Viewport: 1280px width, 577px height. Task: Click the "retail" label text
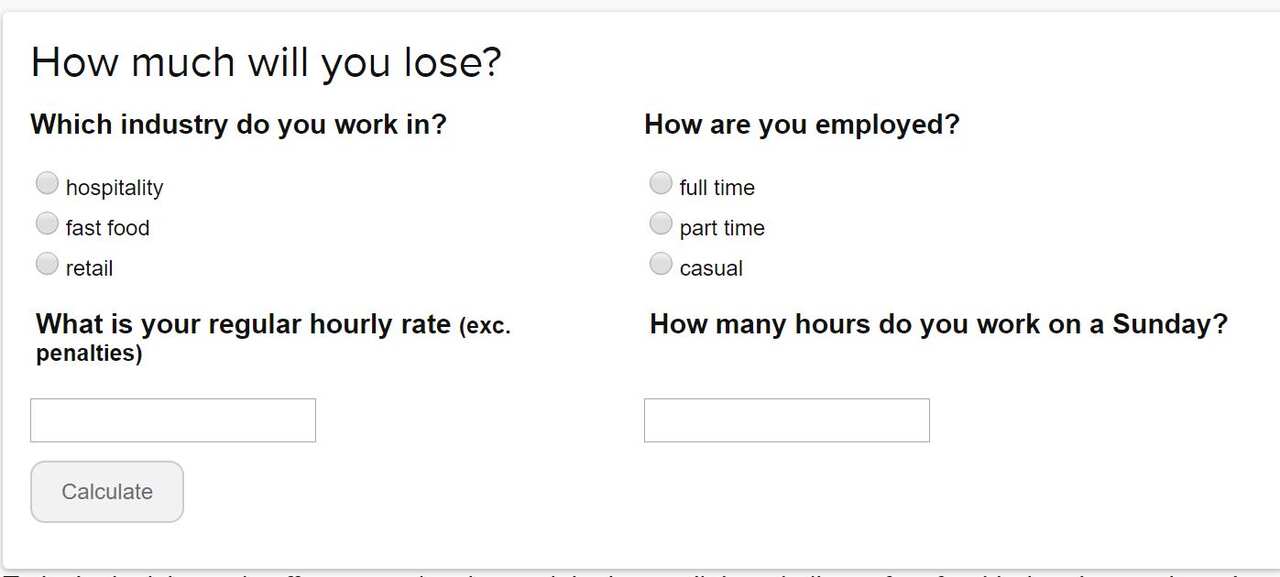89,268
